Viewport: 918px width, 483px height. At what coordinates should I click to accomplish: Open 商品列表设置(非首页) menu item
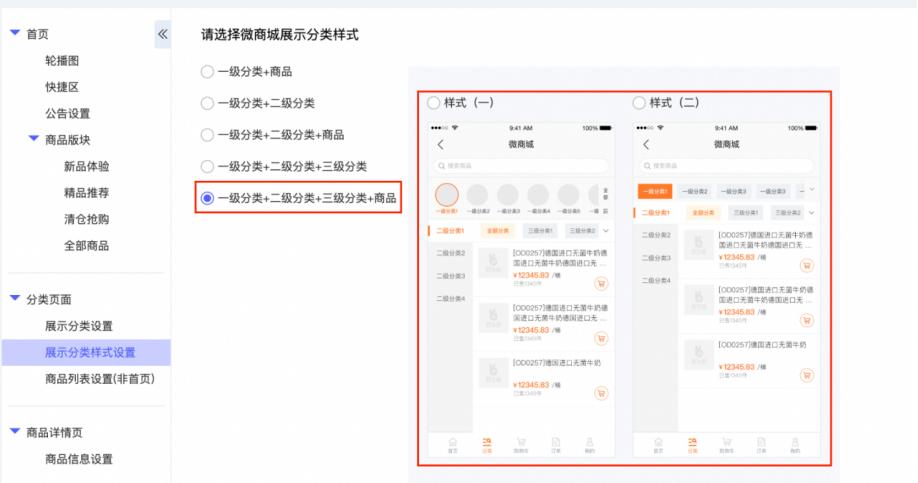(99, 379)
